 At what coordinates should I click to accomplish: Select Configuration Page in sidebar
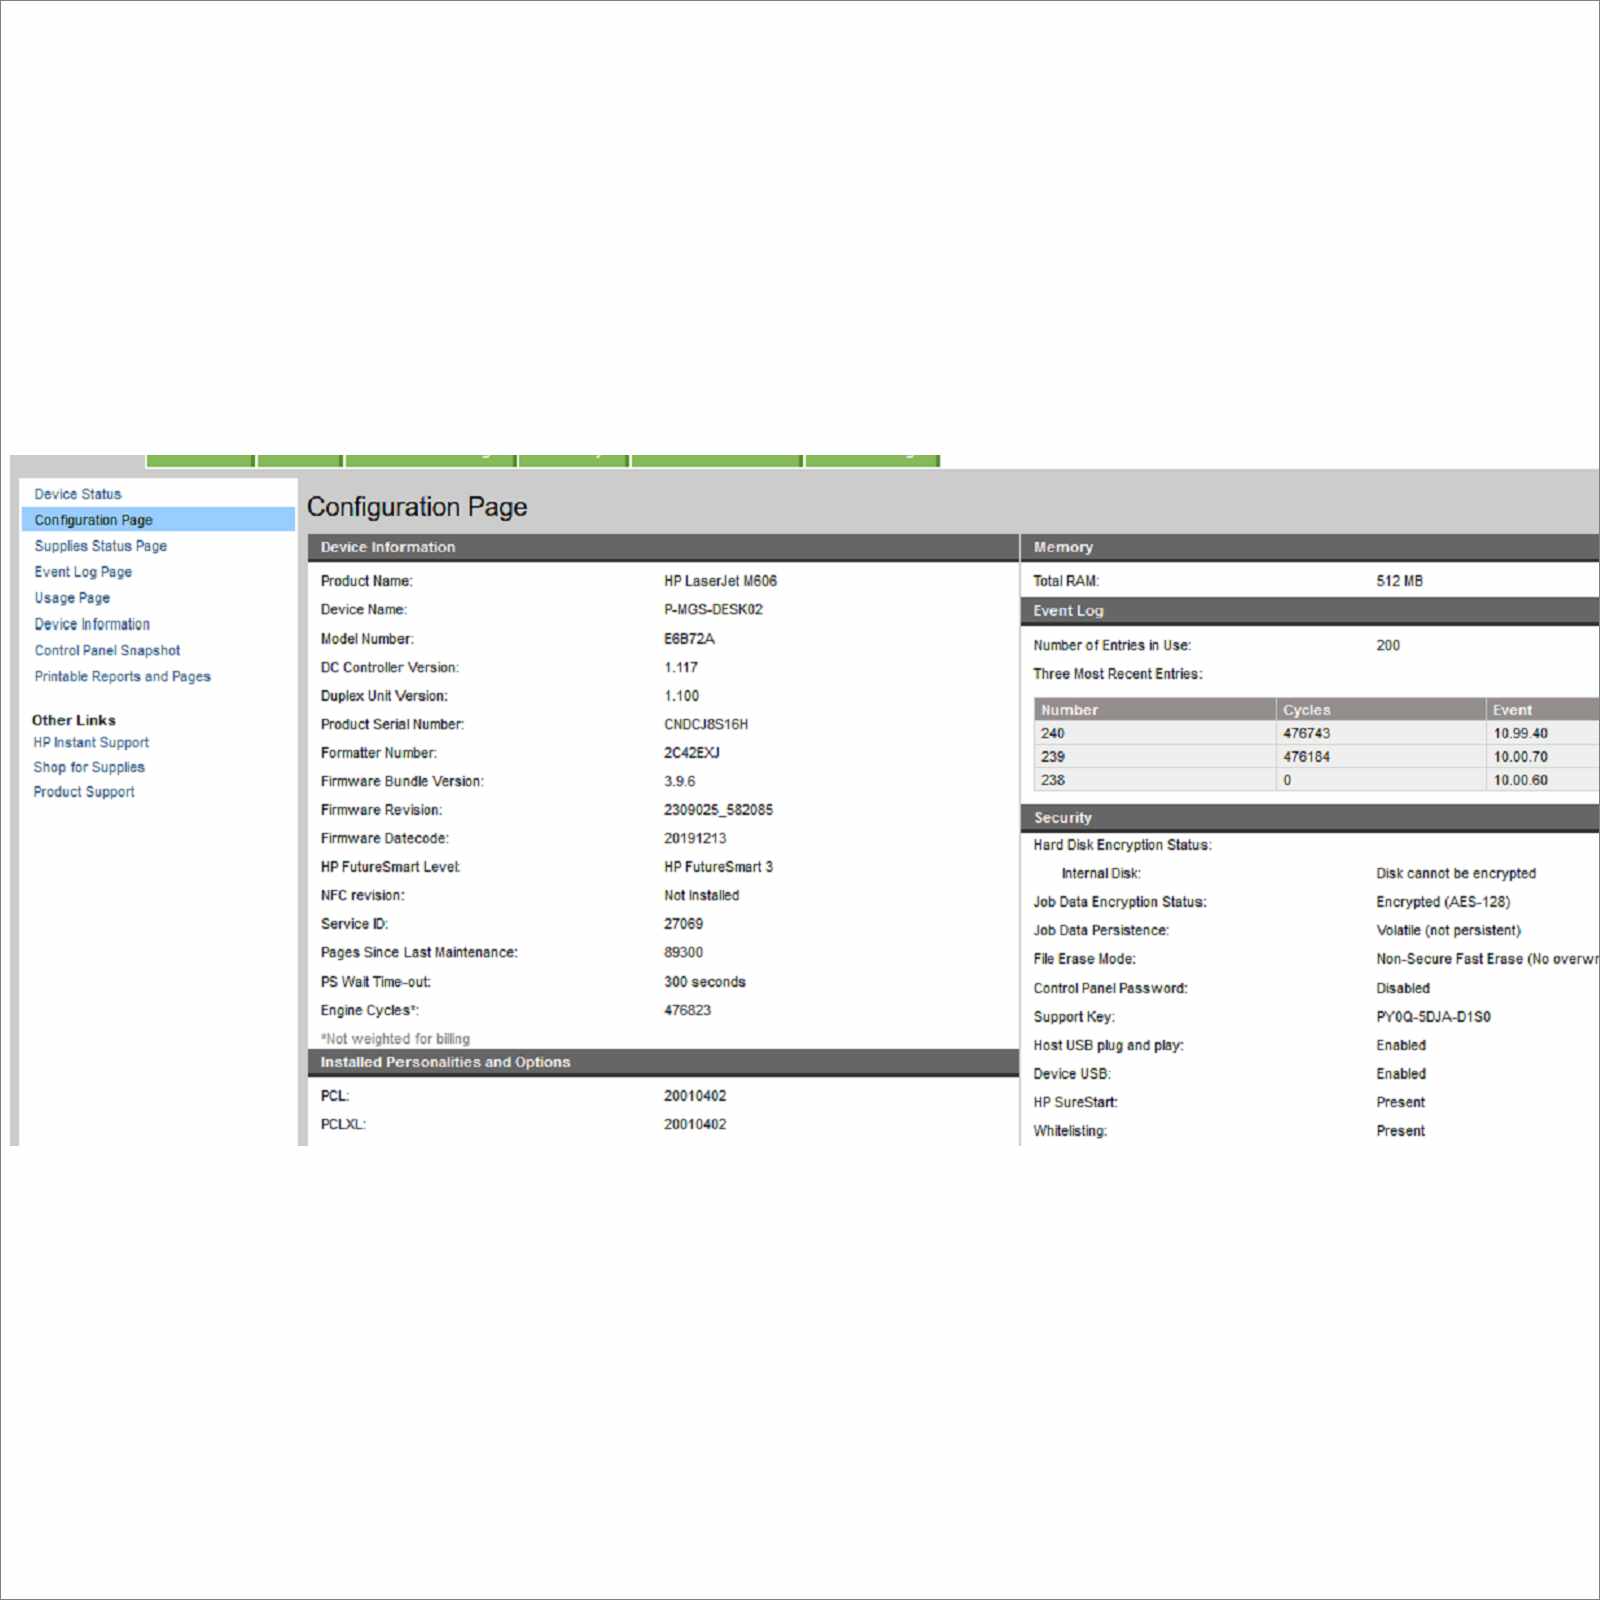[158, 520]
